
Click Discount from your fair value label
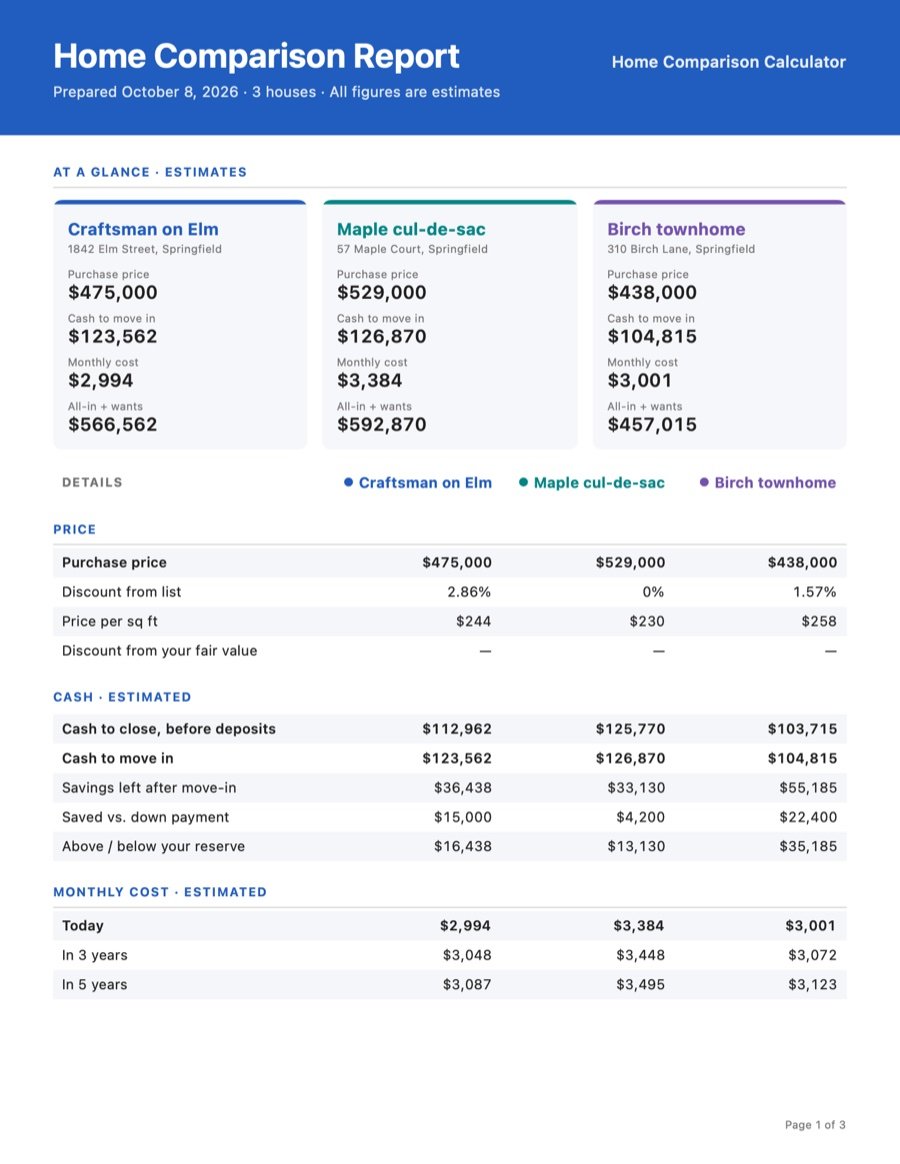click(x=160, y=651)
